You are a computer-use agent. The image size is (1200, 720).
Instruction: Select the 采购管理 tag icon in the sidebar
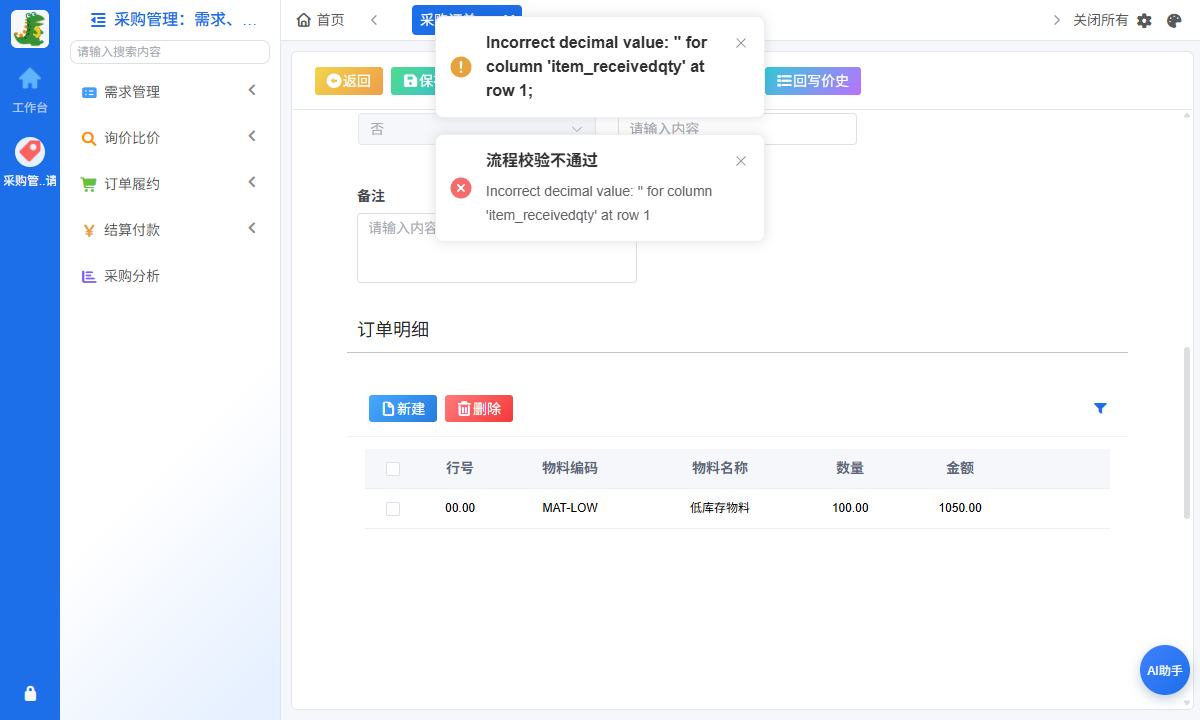click(30, 152)
